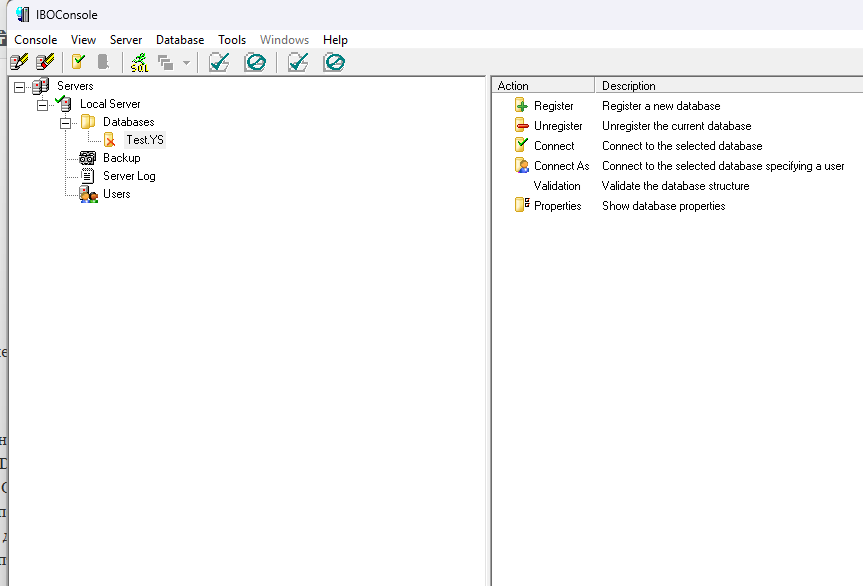Collapse the Local Server tree node
Image resolution: width=863 pixels, height=586 pixels.
pyautogui.click(x=42, y=105)
